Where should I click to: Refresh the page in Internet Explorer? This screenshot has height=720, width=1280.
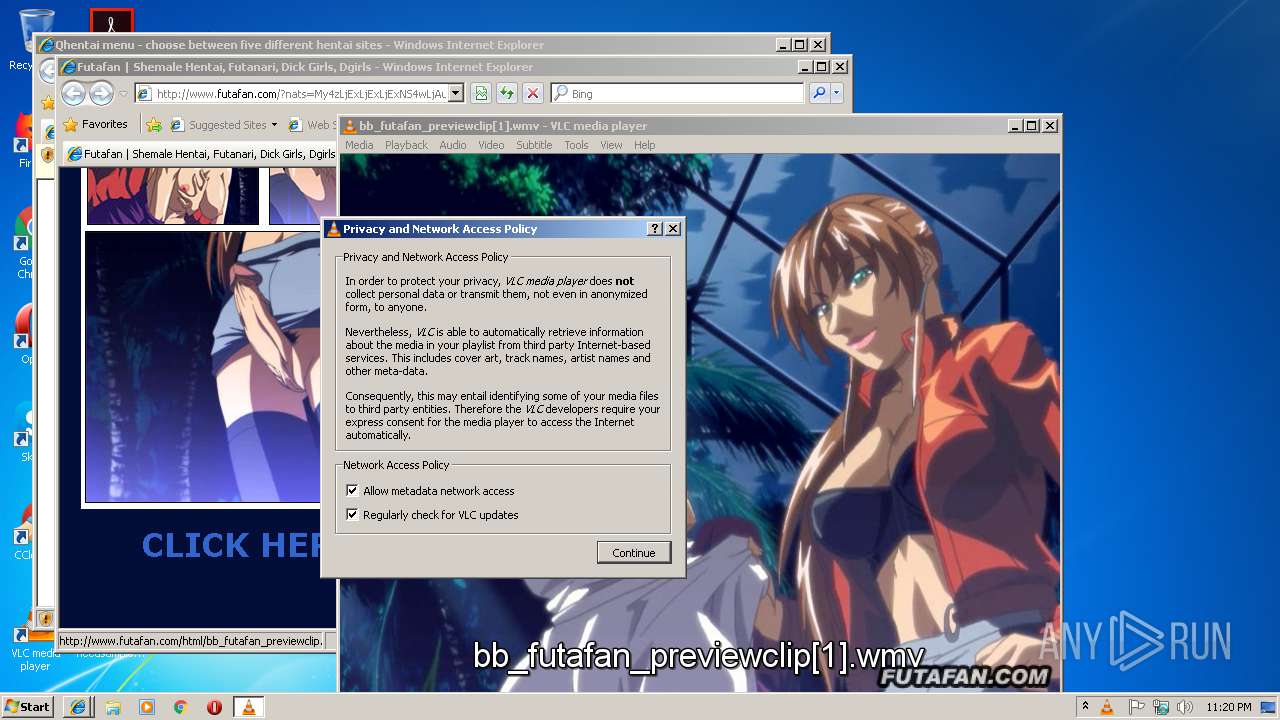[507, 93]
